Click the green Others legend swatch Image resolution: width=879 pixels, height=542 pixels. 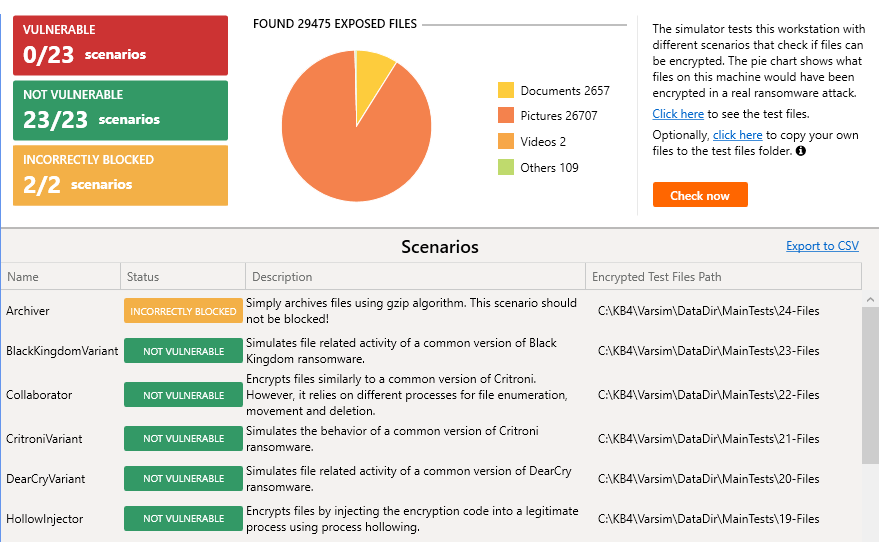tap(506, 168)
